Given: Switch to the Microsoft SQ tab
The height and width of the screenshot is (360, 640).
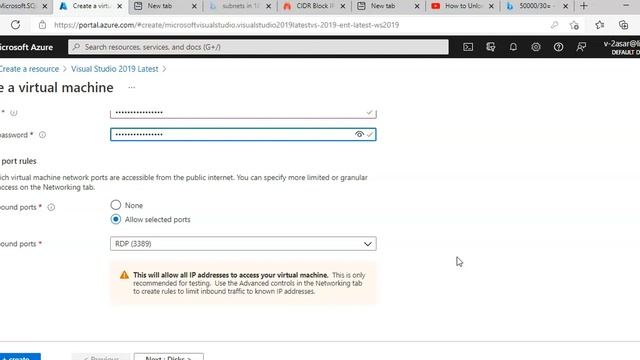Looking at the screenshot, I should (24, 6).
